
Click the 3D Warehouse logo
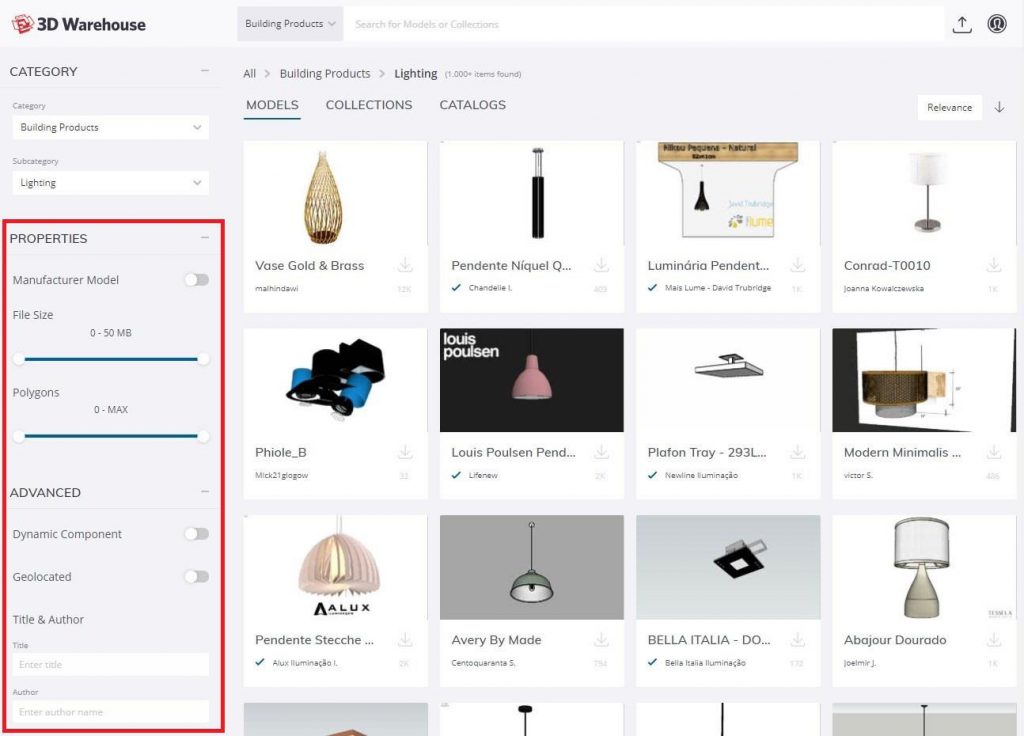pyautogui.click(x=78, y=24)
